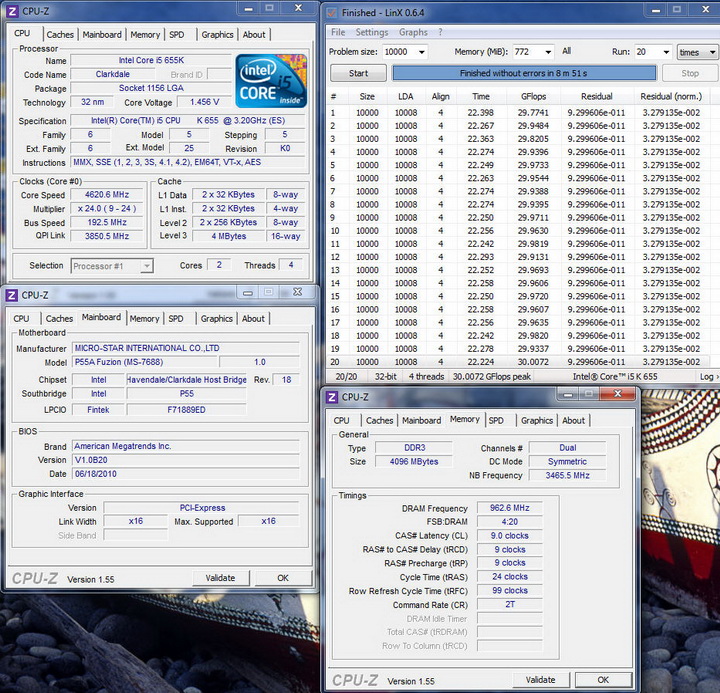This screenshot has height=693, width=720.
Task: Select Caches tab in Memory CPU-Z window
Action: click(379, 420)
